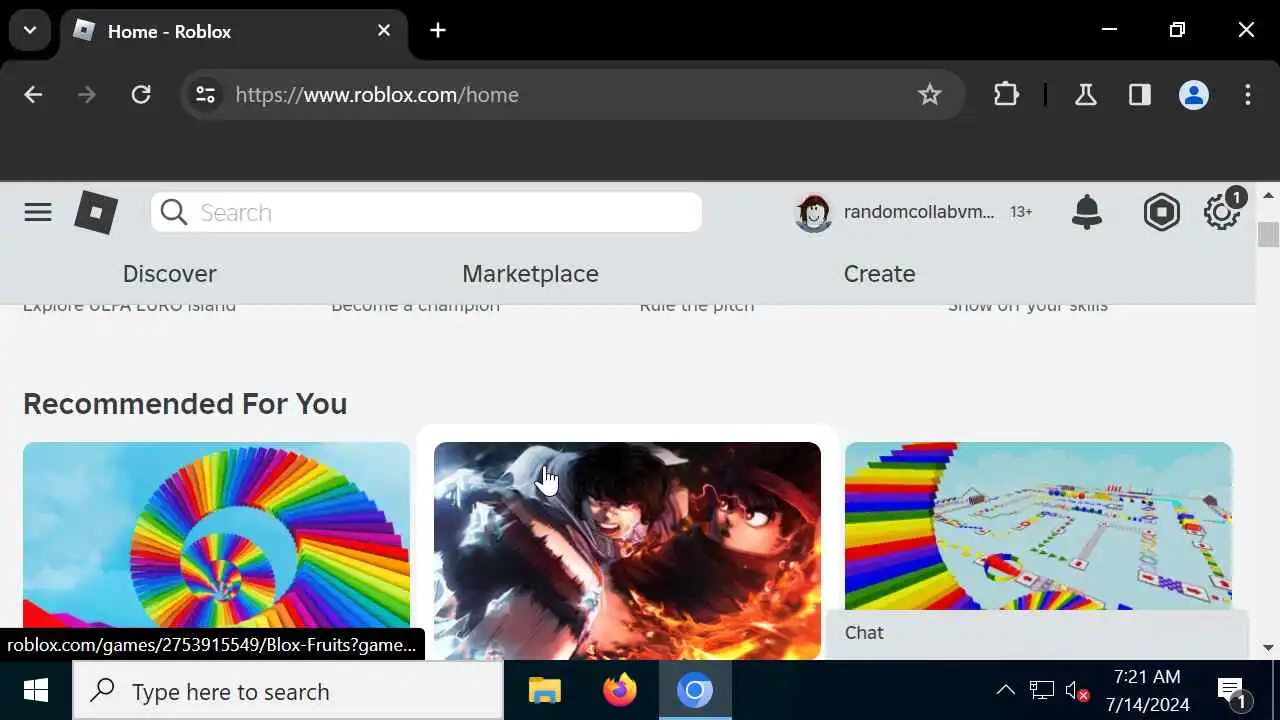Click the Roblox logo home icon
1280x720 pixels.
click(96, 212)
